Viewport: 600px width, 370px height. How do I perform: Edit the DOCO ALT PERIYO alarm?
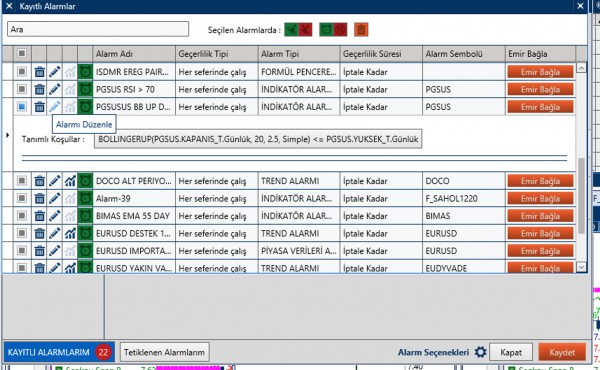55,181
